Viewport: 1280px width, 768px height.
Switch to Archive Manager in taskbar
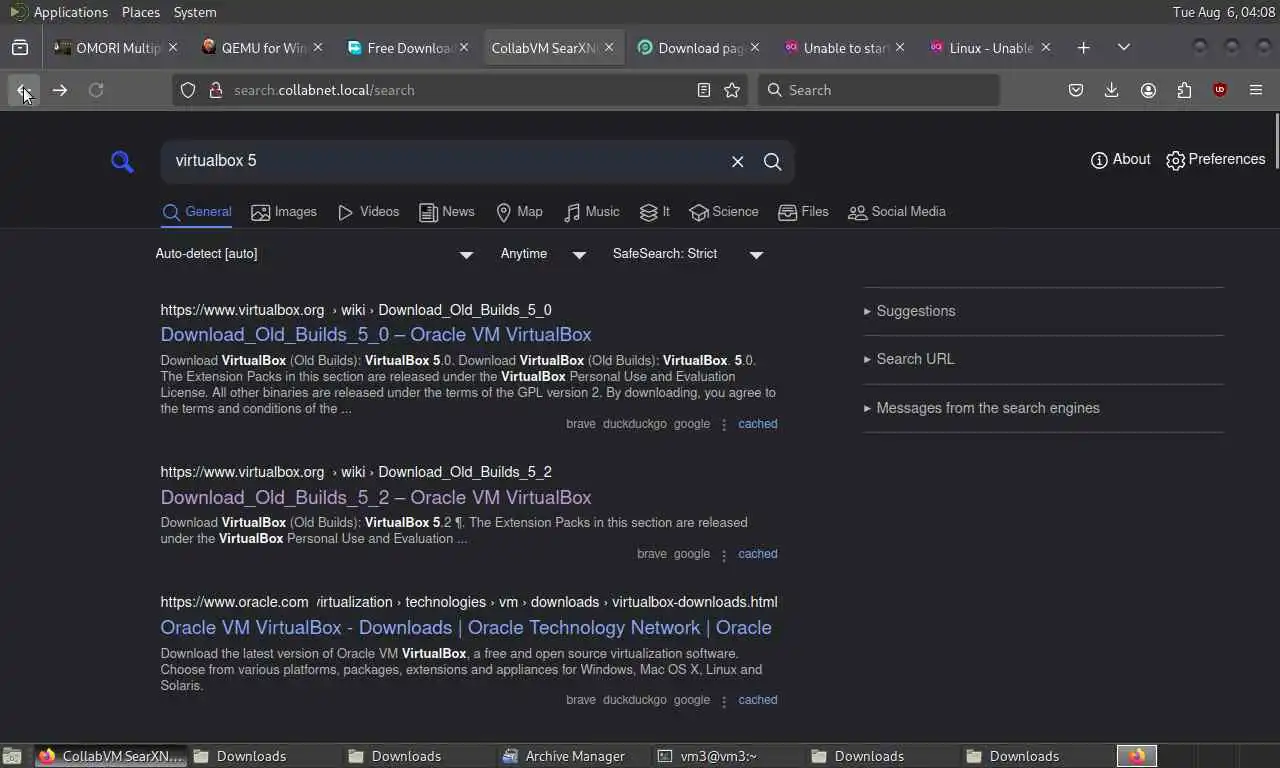(574, 756)
